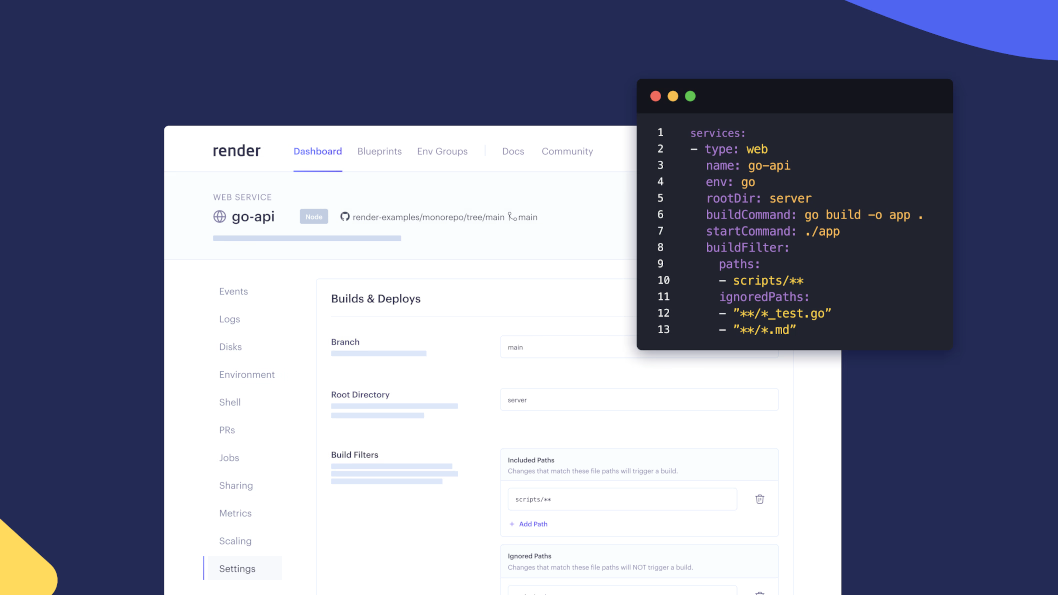Click the render logo

point(236,151)
